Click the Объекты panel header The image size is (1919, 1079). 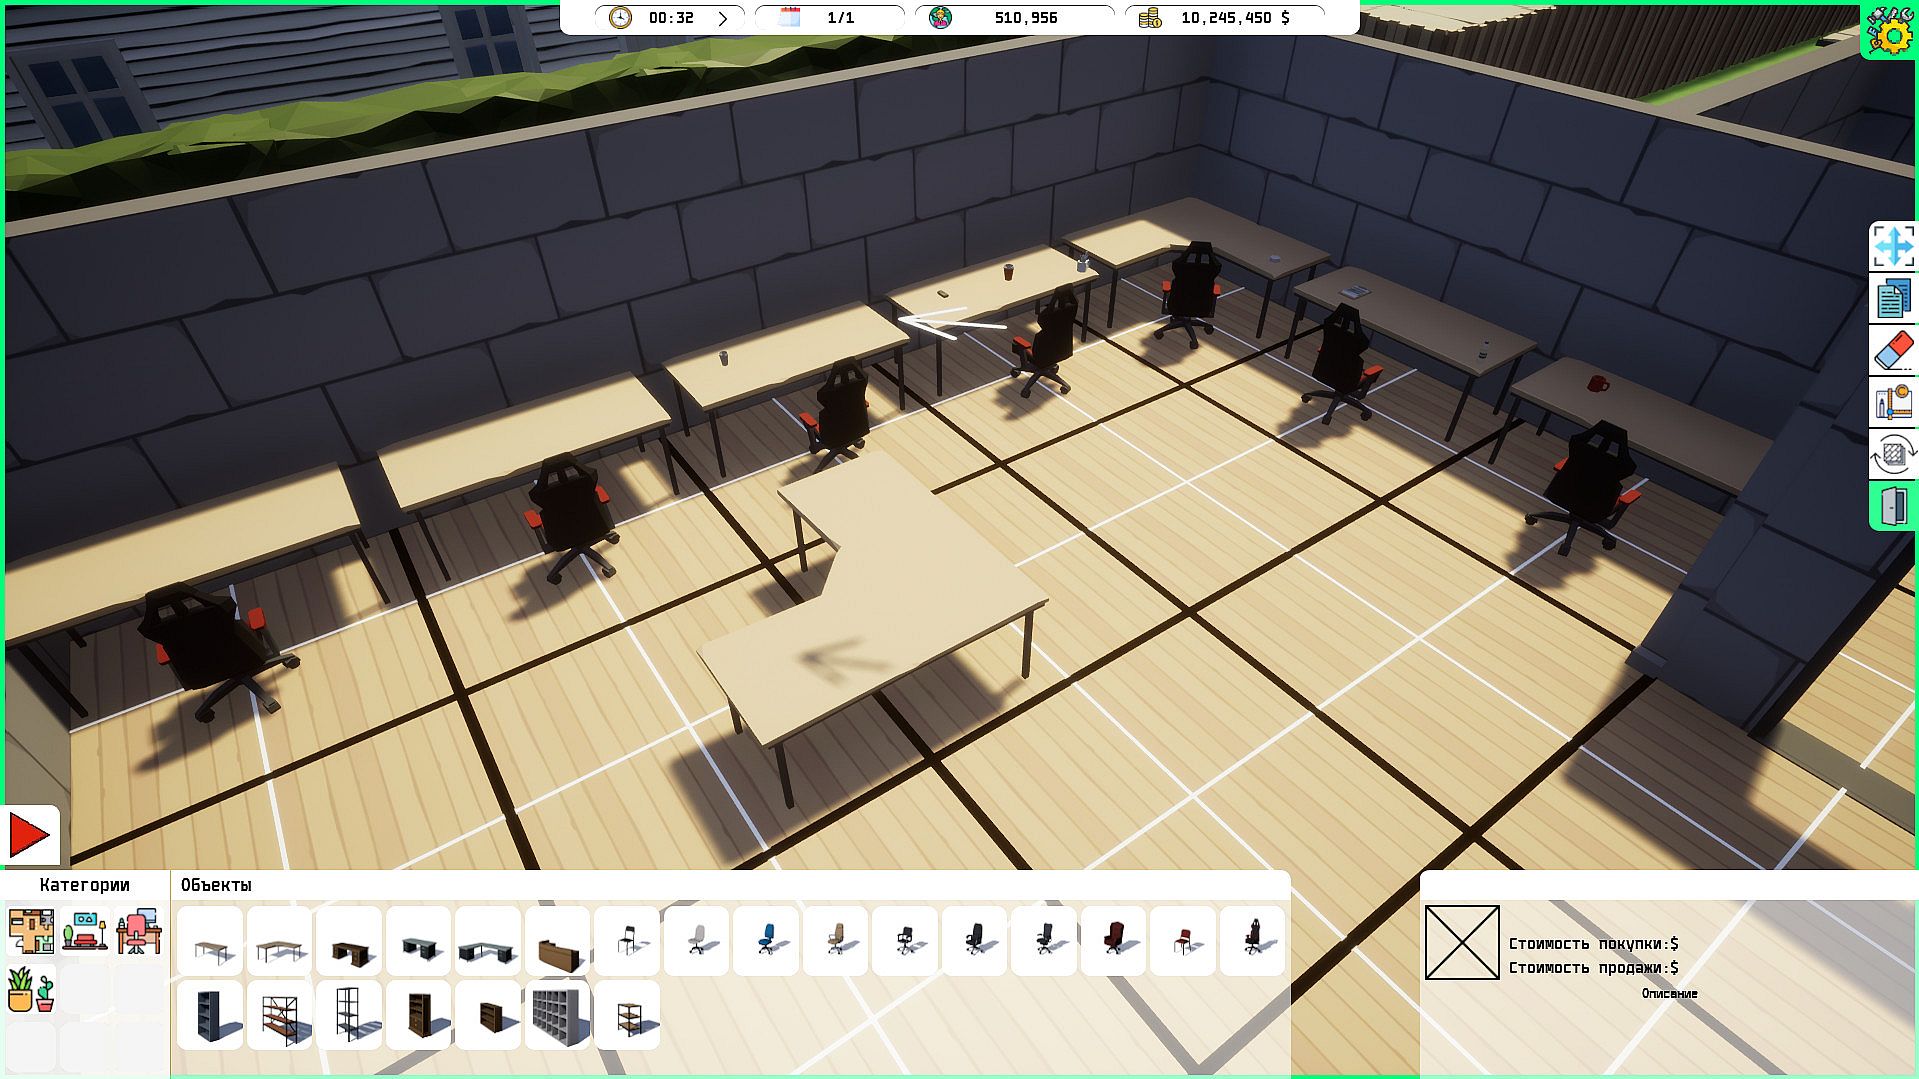tap(216, 885)
